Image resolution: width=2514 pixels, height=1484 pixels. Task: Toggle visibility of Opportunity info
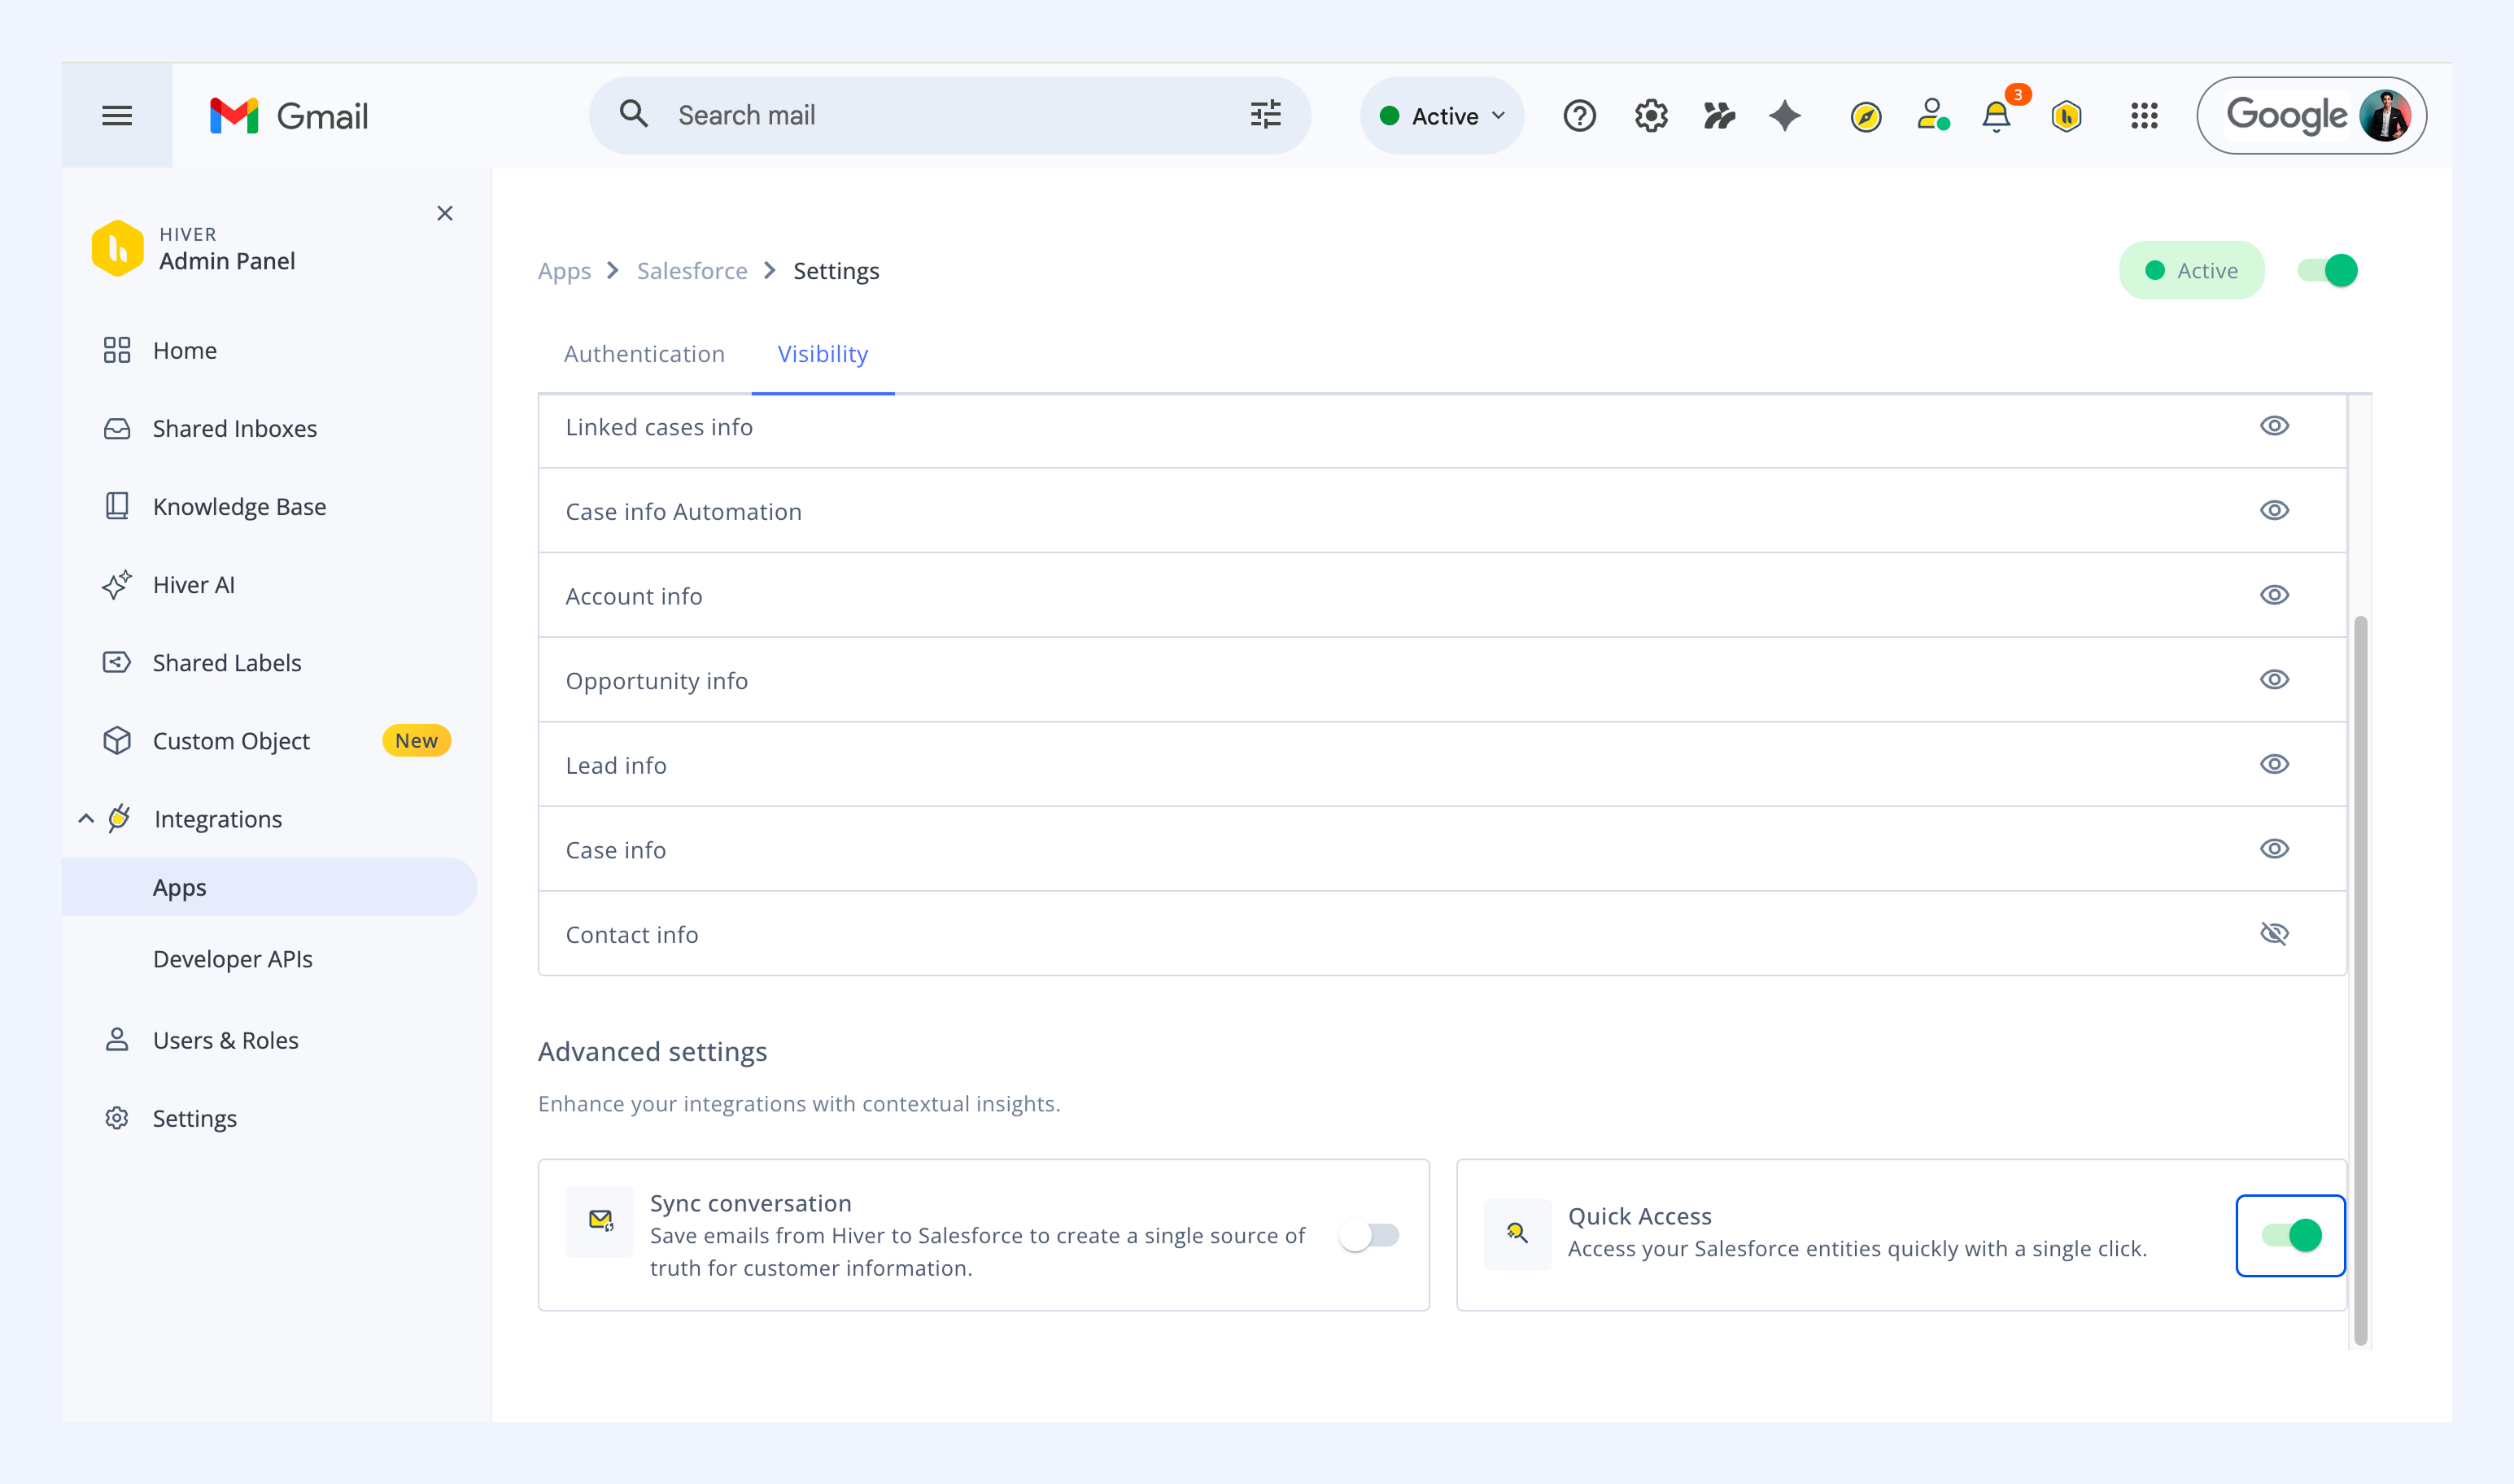(x=2274, y=680)
